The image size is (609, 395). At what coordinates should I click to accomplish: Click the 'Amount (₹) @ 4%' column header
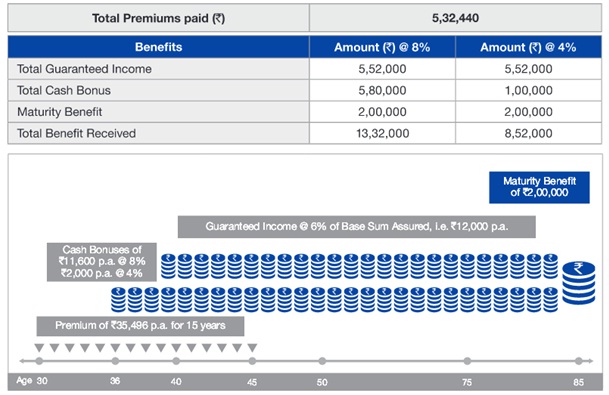pos(528,47)
